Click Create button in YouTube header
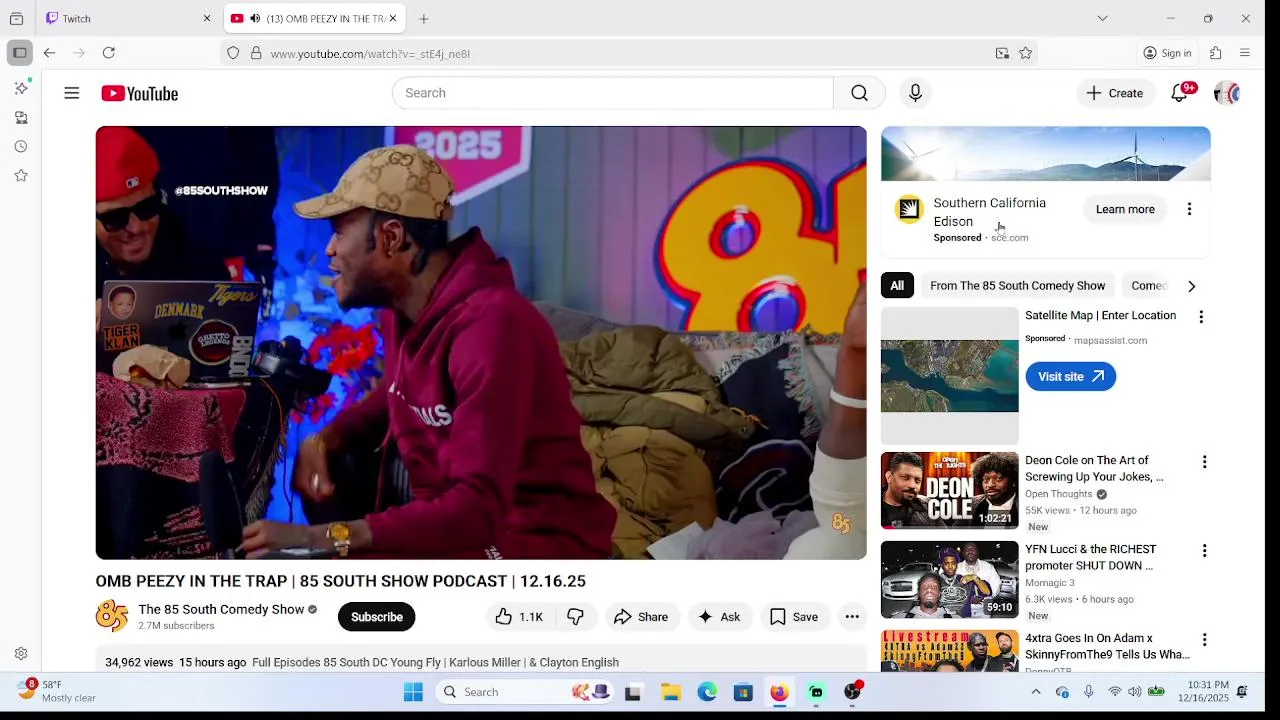 1115,93
